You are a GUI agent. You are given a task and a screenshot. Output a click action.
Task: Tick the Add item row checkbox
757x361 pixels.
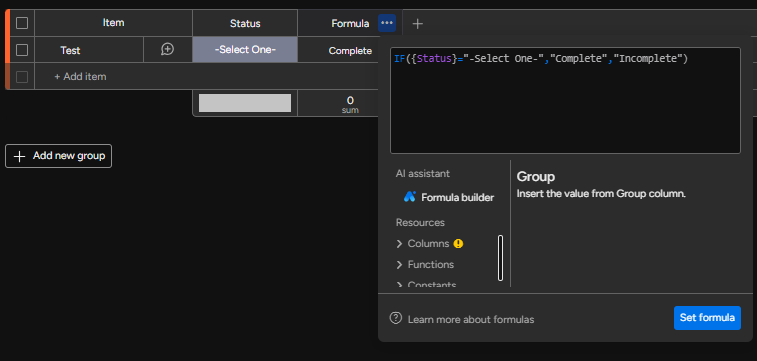pos(22,77)
